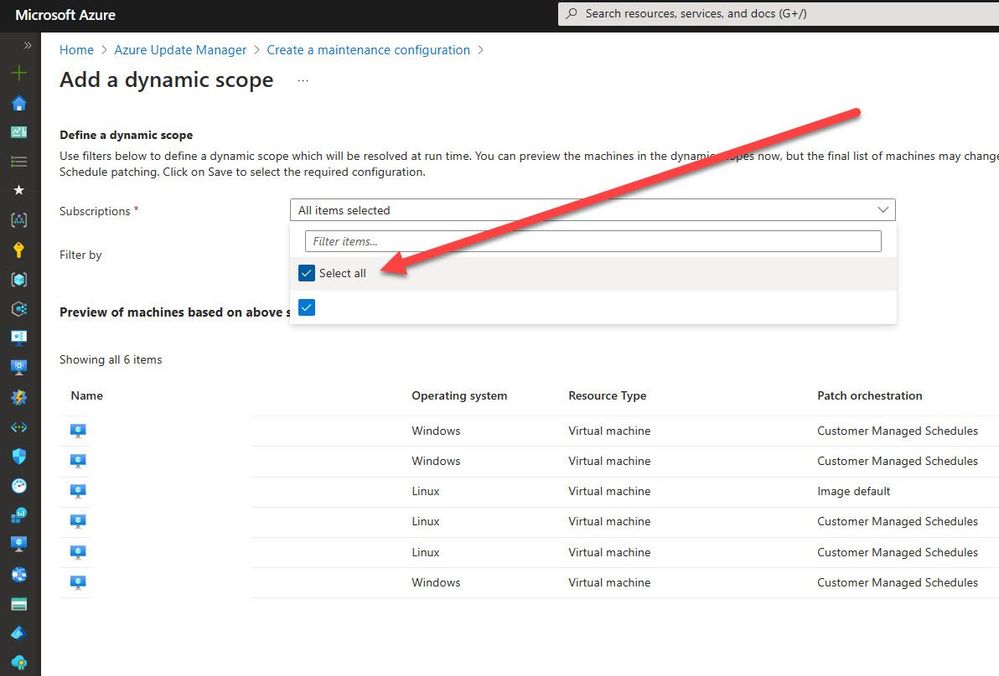The width and height of the screenshot is (999, 676).
Task: Sort by Resource Type column header
Action: click(x=607, y=396)
